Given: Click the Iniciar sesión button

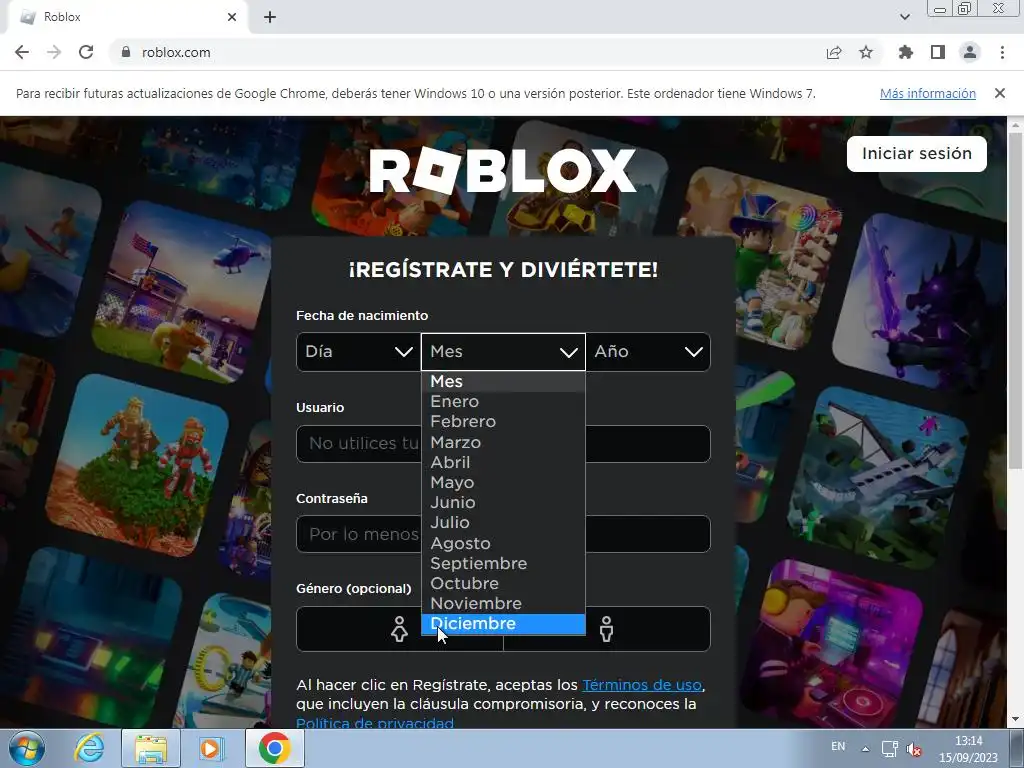Looking at the screenshot, I should 917,153.
